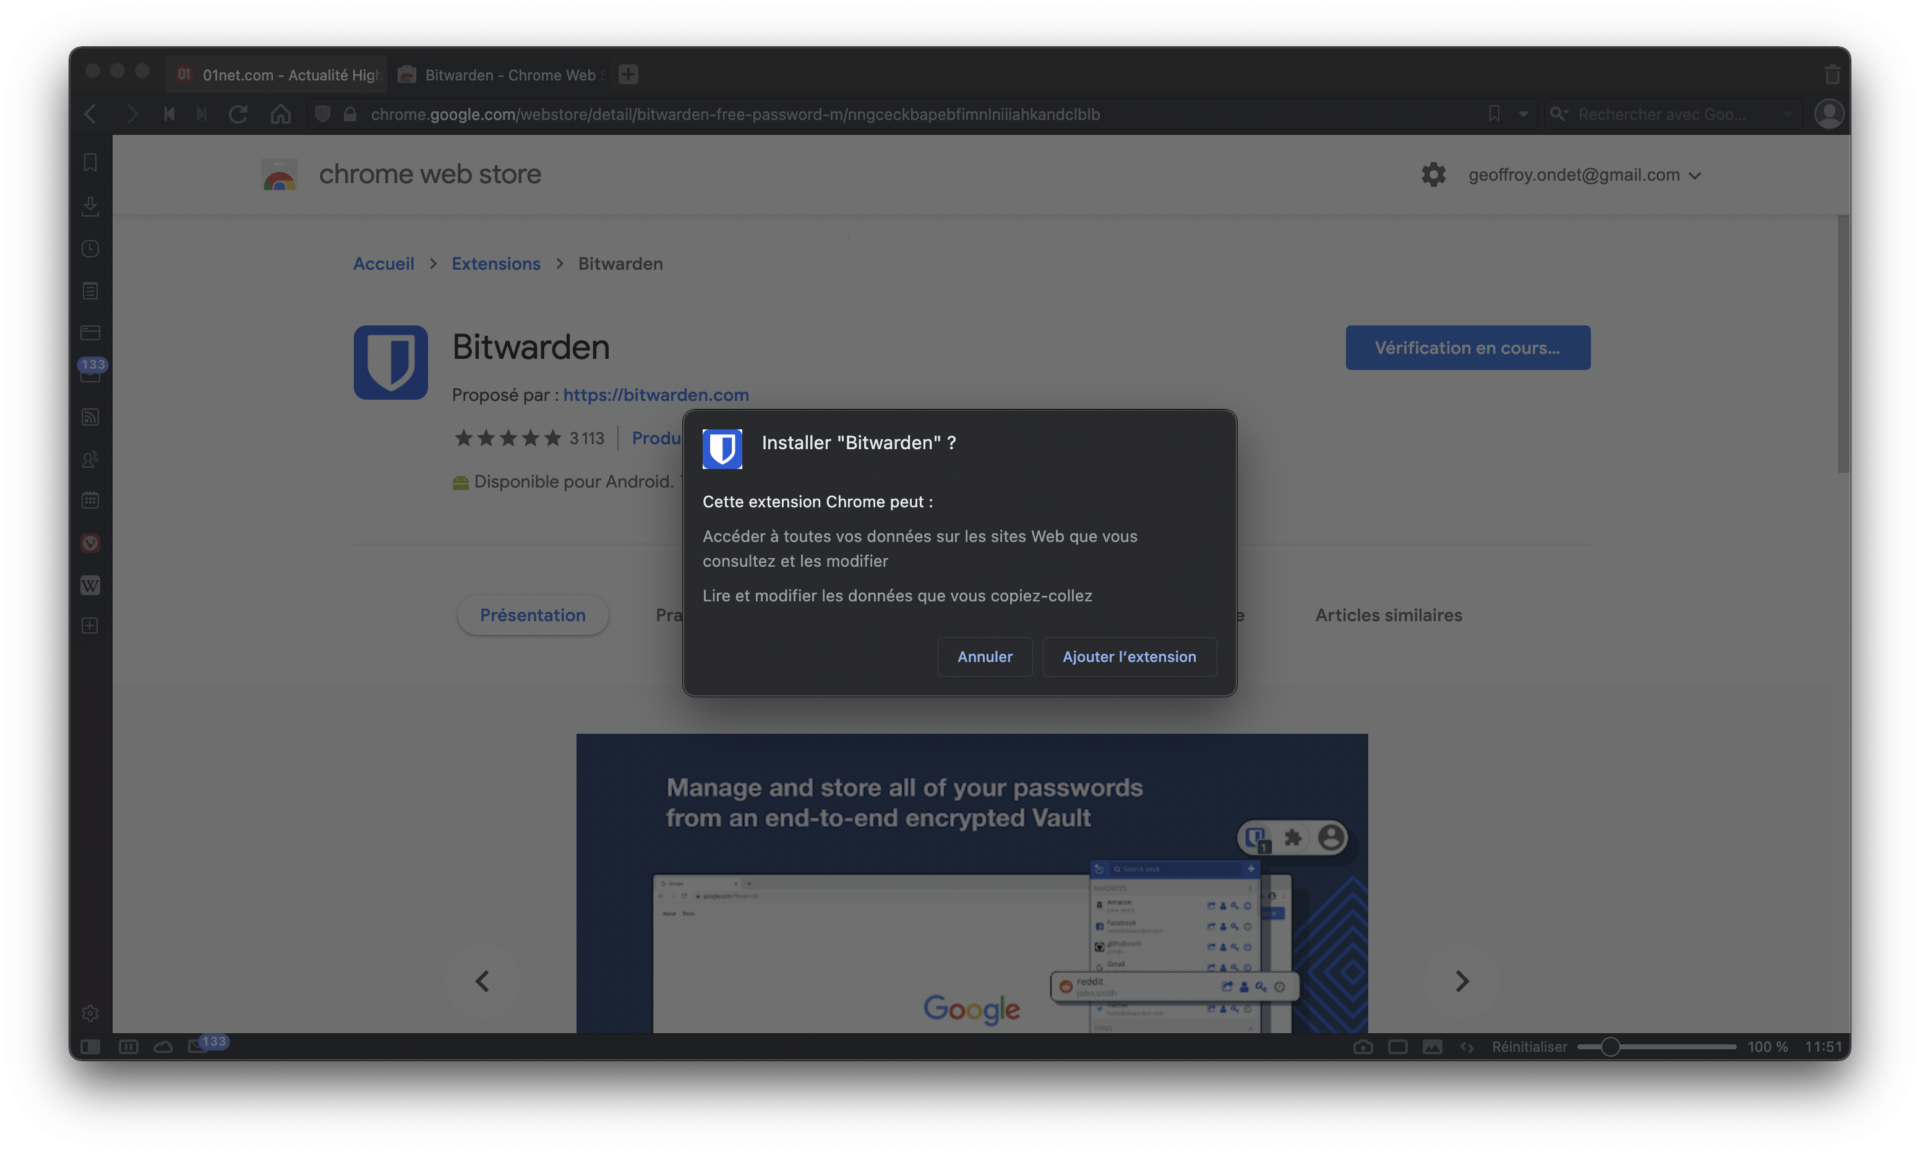This screenshot has height=1152, width=1920.
Task: Open the Vivaldi web panel icon
Action: click(x=90, y=543)
